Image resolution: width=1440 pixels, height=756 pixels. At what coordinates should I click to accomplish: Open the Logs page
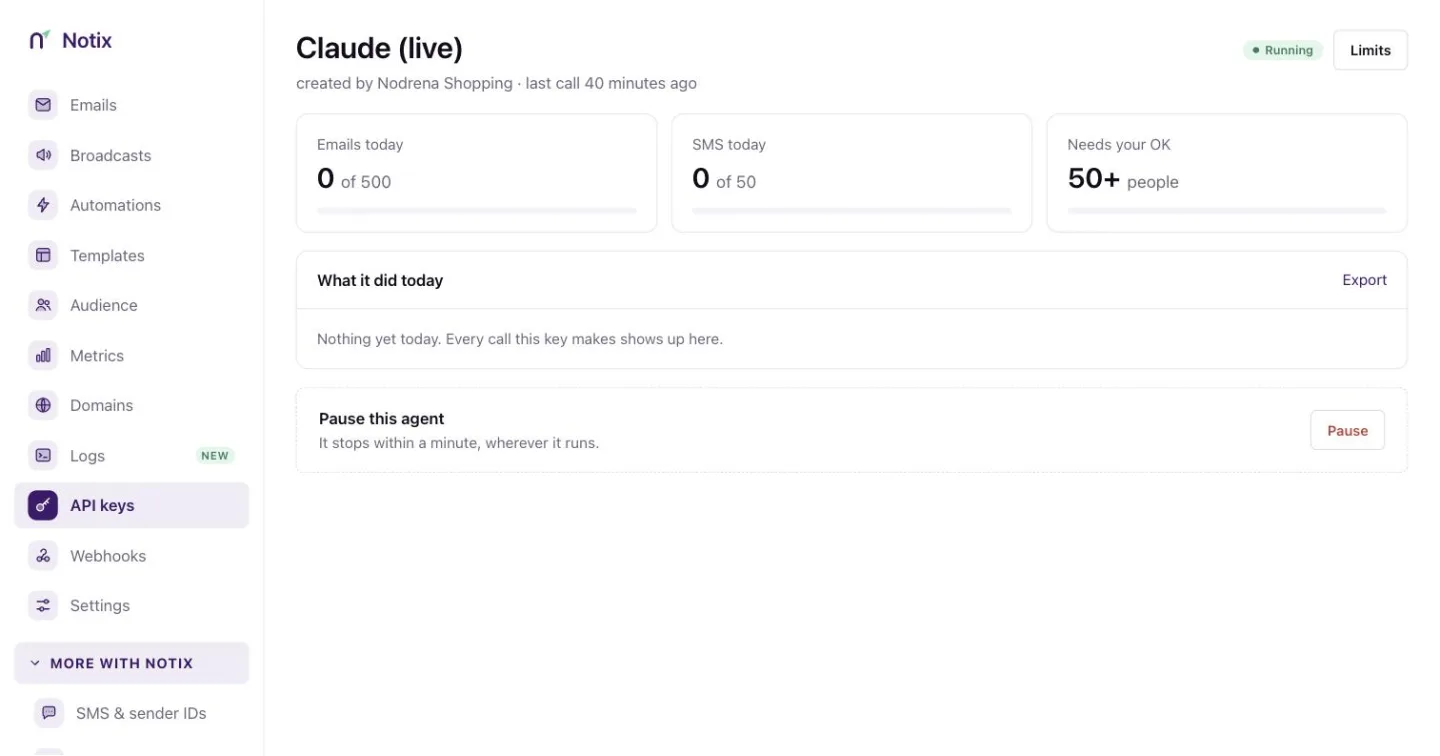tap(131, 455)
